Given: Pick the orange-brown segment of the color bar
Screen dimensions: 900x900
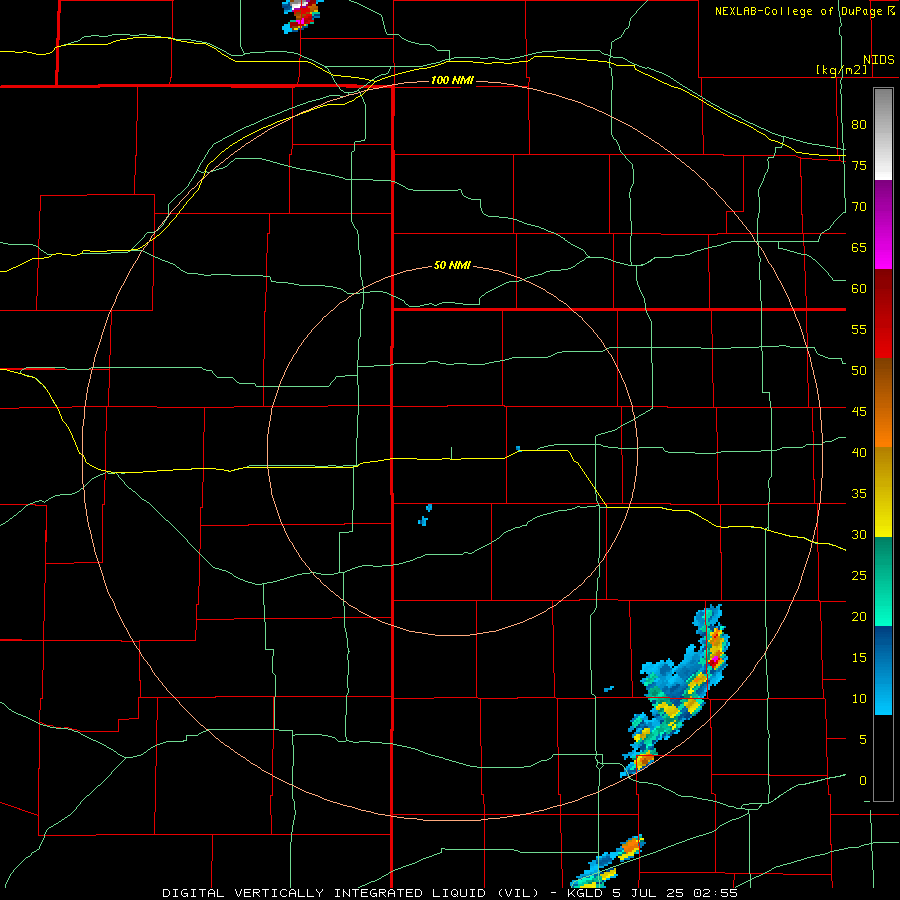Looking at the screenshot, I should click(883, 402).
